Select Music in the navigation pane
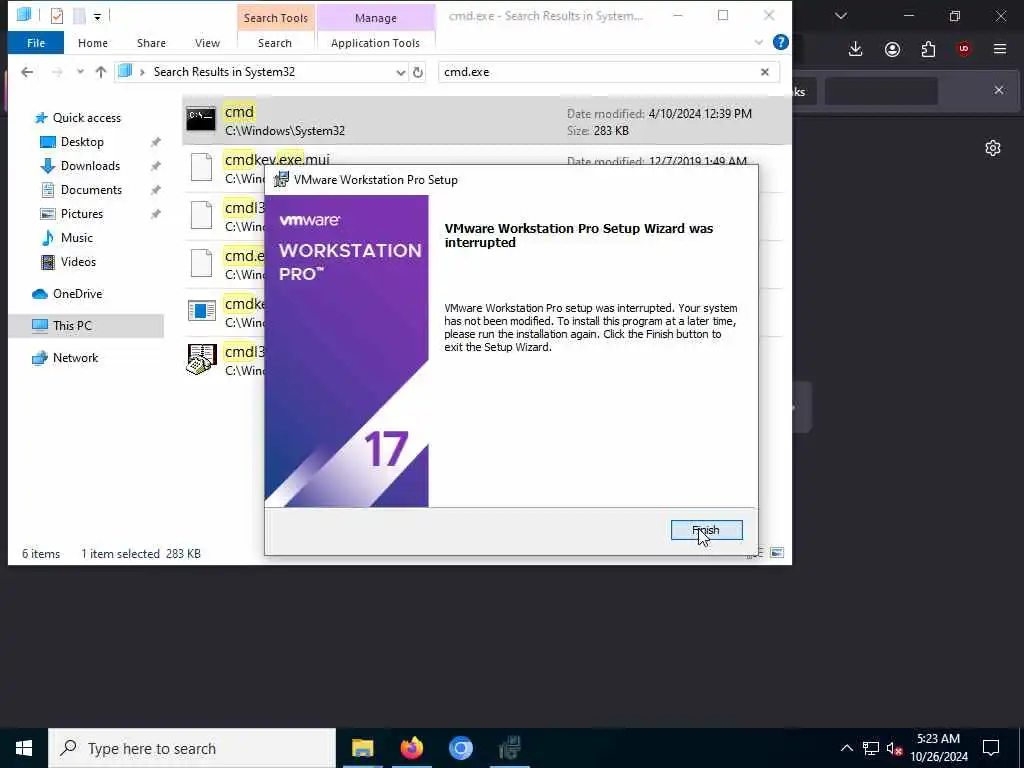The image size is (1024, 768). [x=76, y=238]
